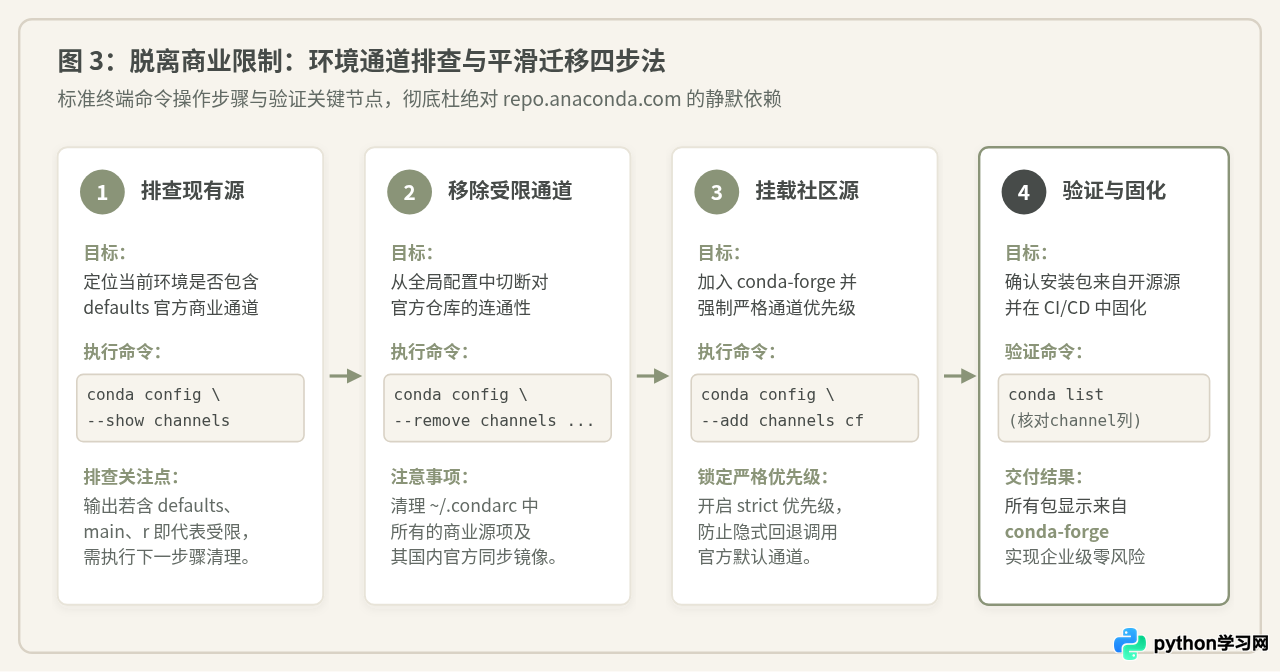Select the line '从全局配置中切断对'
The width and height of the screenshot is (1280, 672).
[469, 282]
